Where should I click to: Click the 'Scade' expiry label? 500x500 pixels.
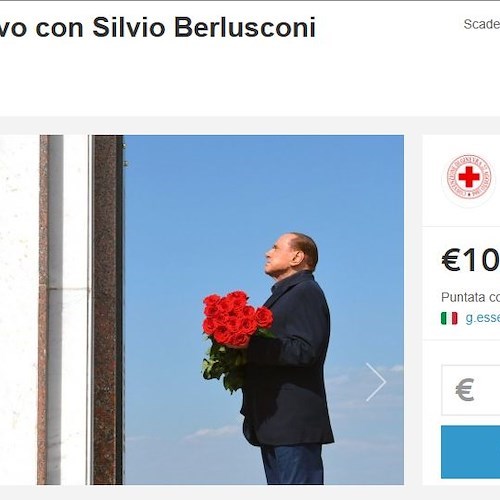coord(482,24)
